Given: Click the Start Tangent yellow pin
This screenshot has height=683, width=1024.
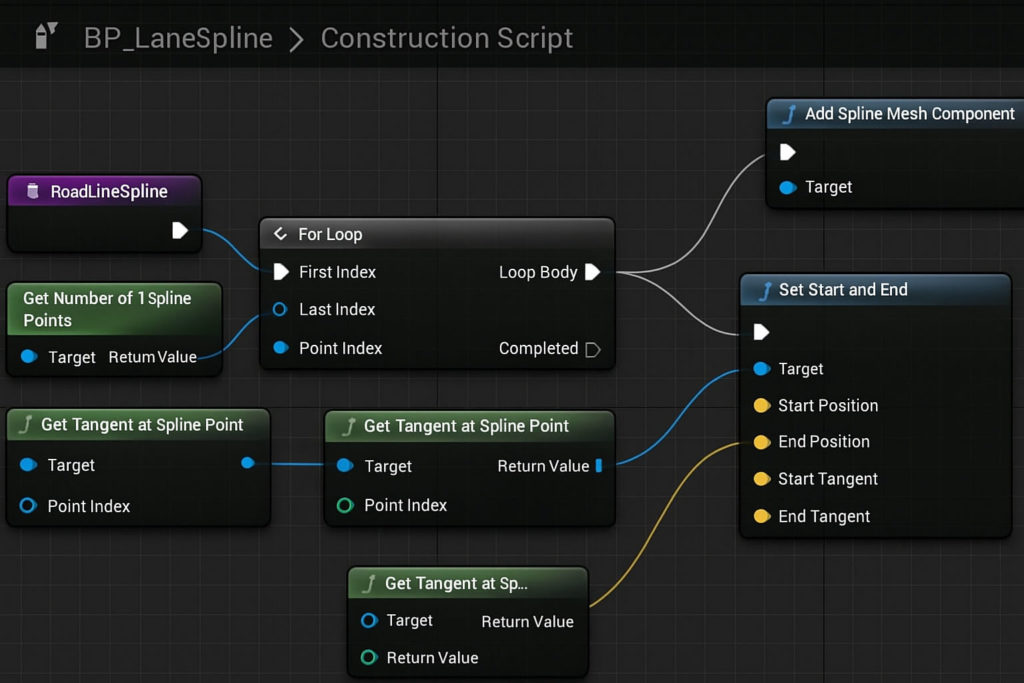Looking at the screenshot, I should [x=761, y=479].
